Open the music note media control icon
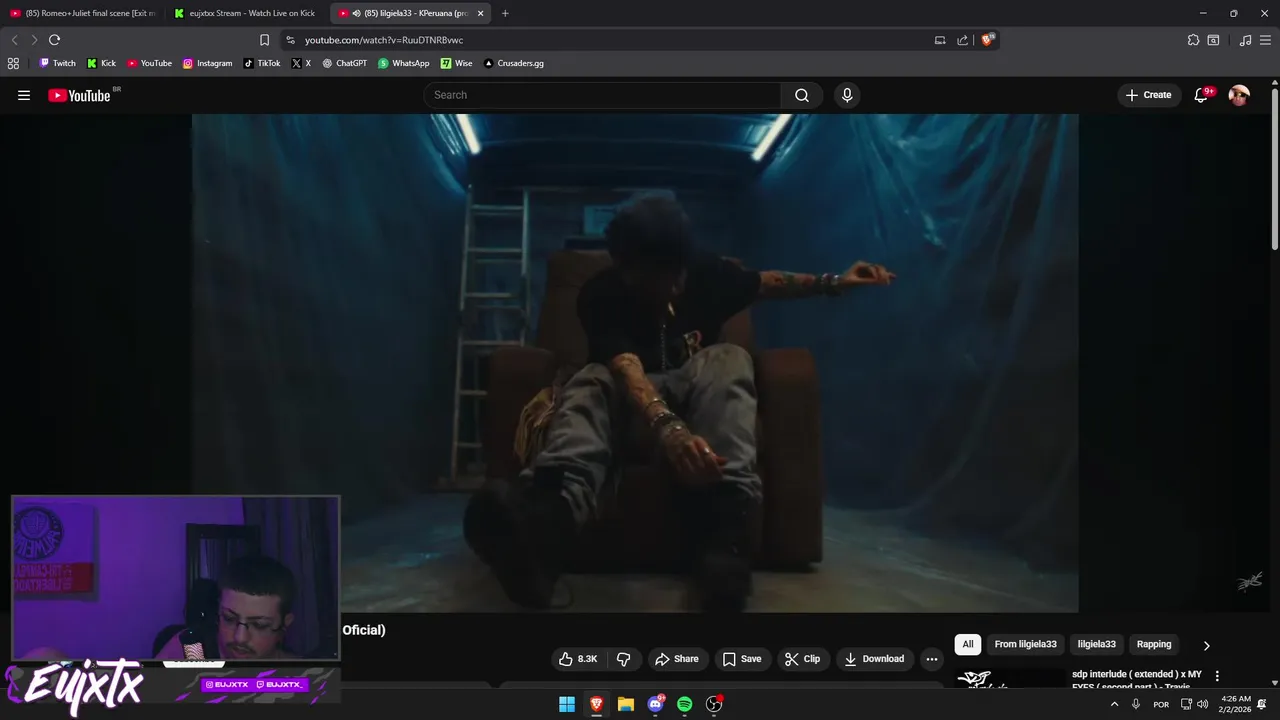Viewport: 1280px width, 720px height. click(x=1245, y=40)
